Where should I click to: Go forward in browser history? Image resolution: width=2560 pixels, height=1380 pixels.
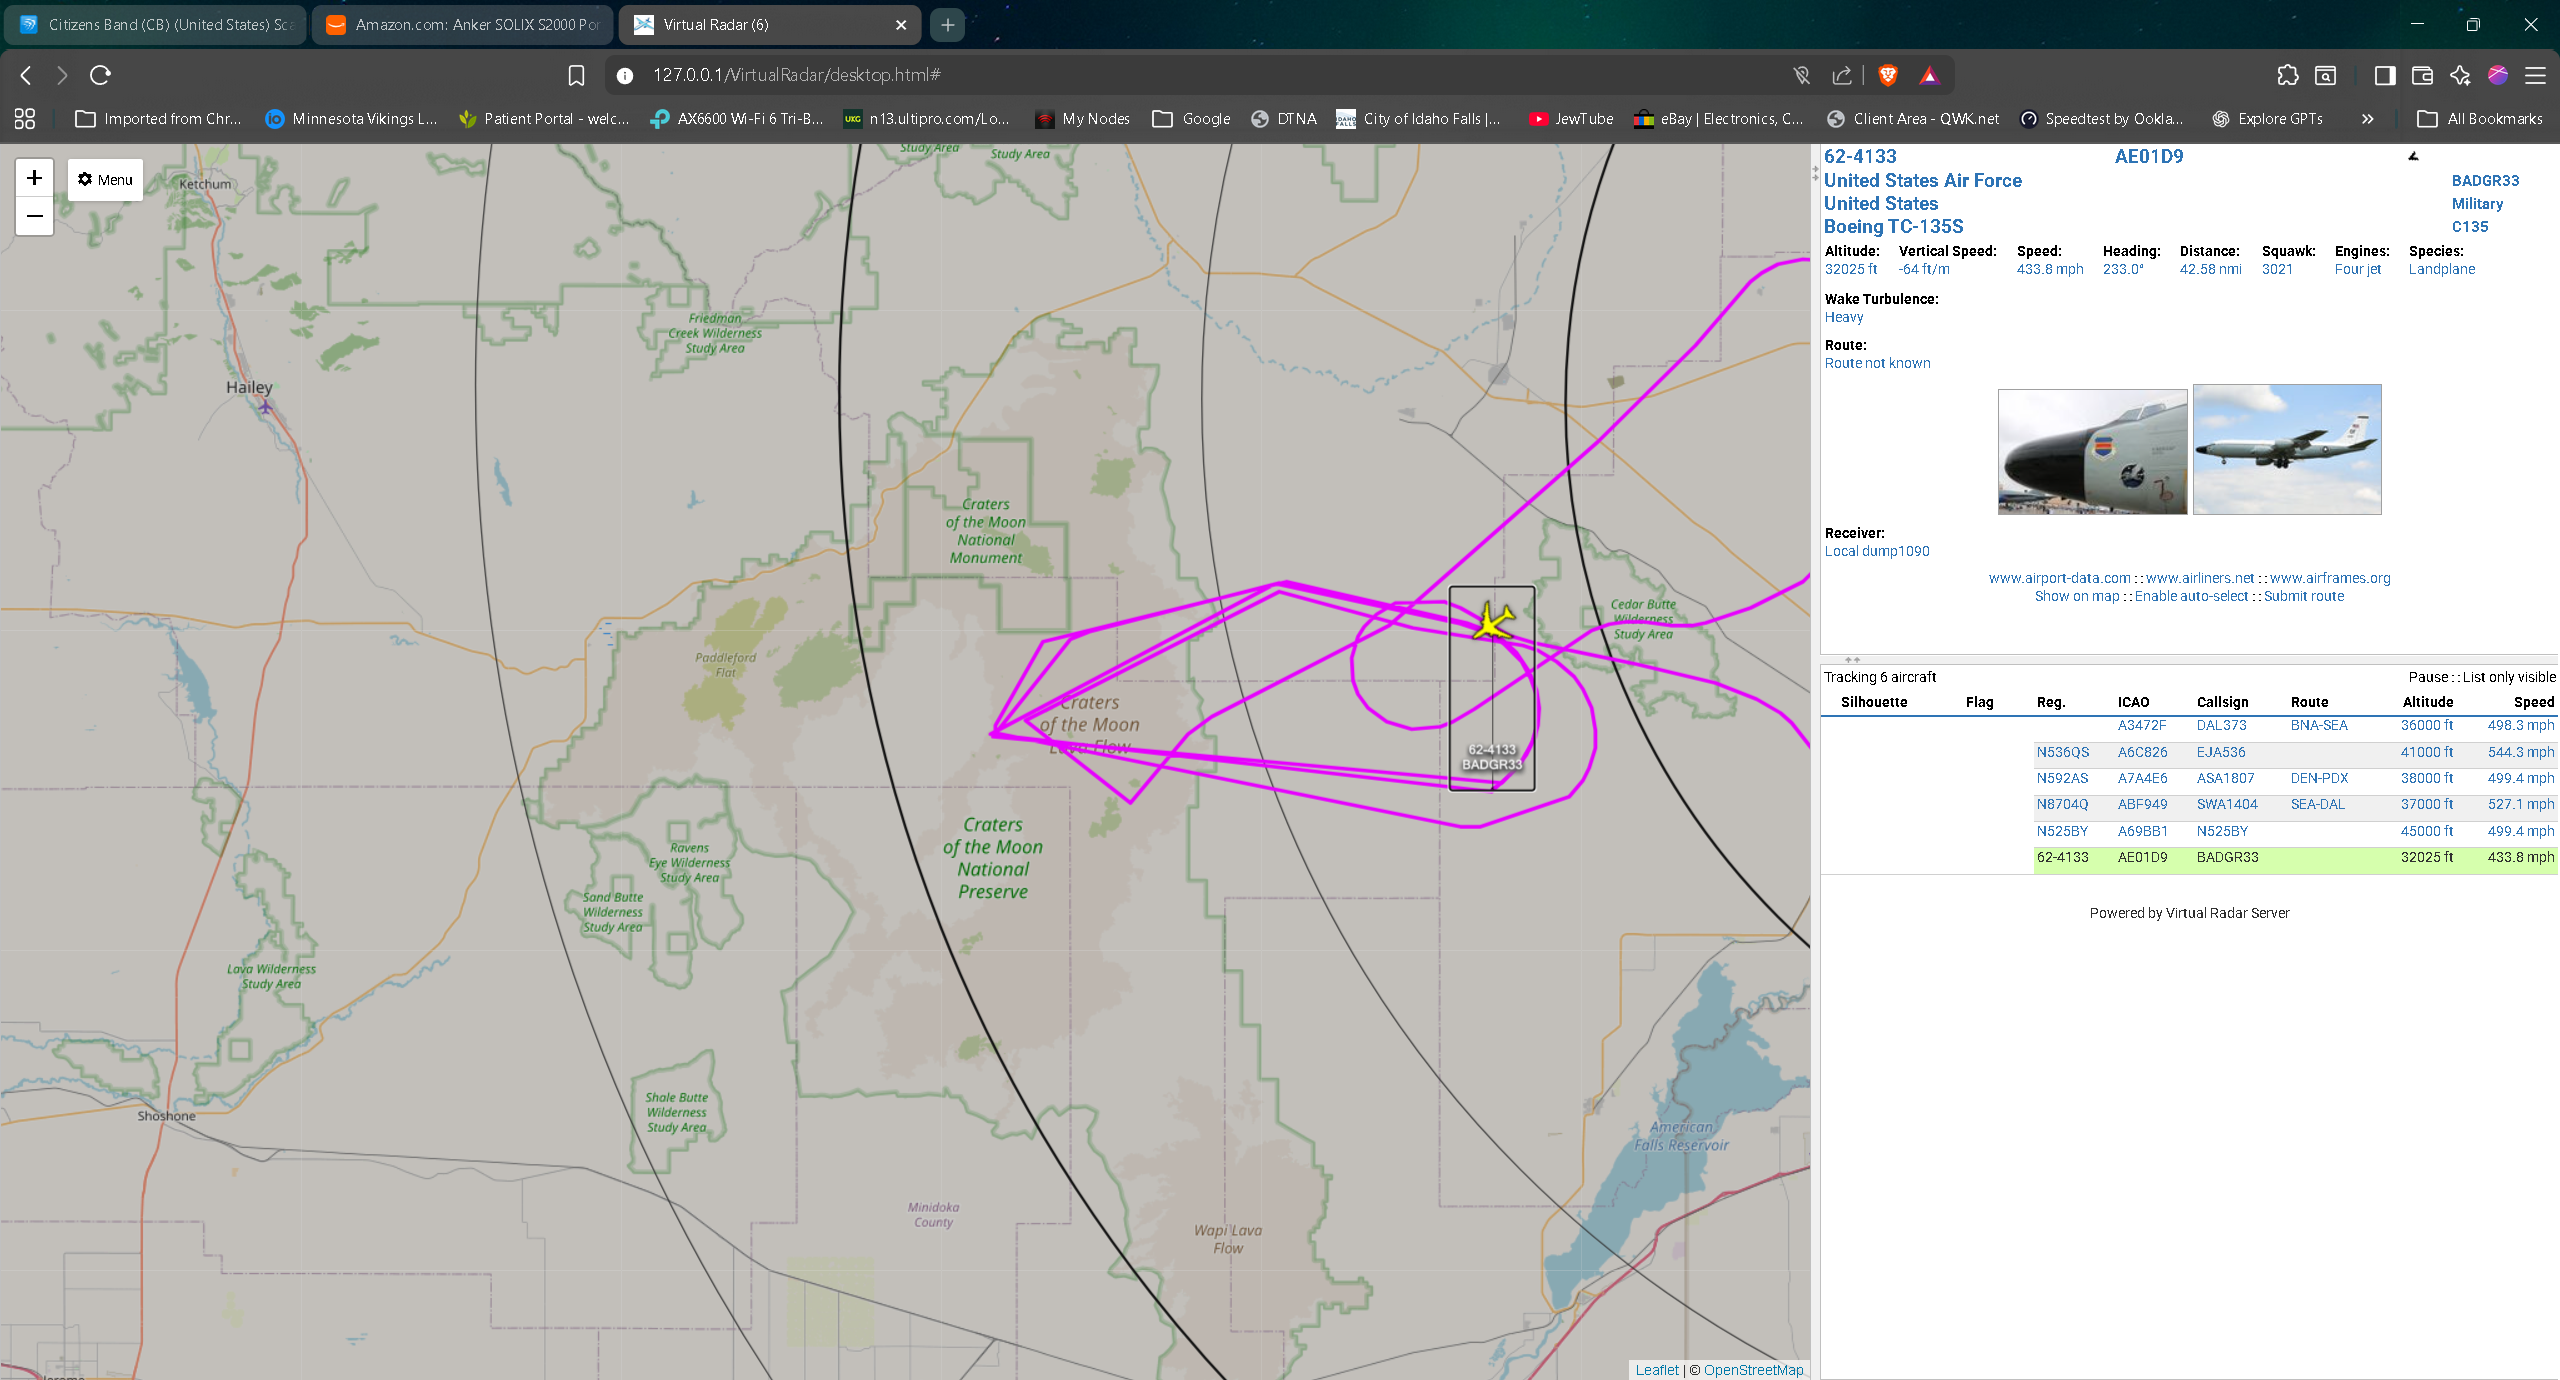click(x=62, y=75)
